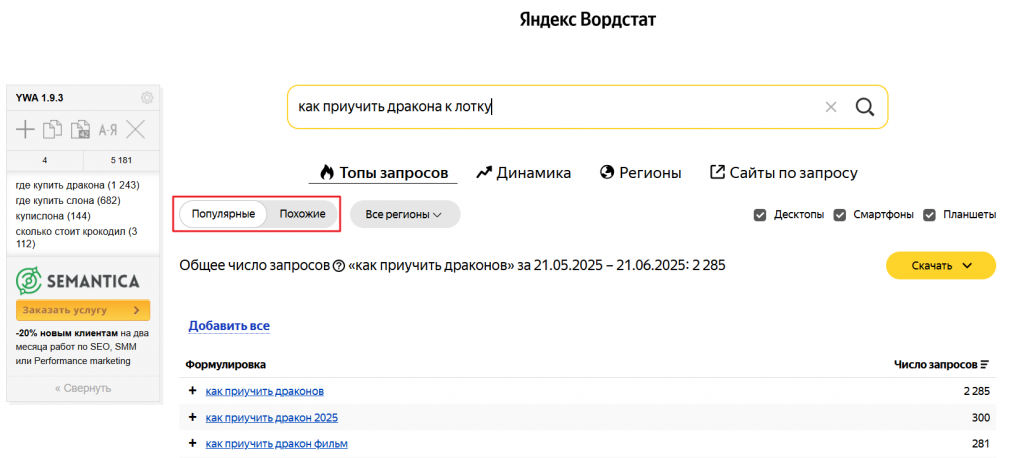Click the Яндекс Вордстат title
This screenshot has height=458, width=1024.
[x=588, y=20]
